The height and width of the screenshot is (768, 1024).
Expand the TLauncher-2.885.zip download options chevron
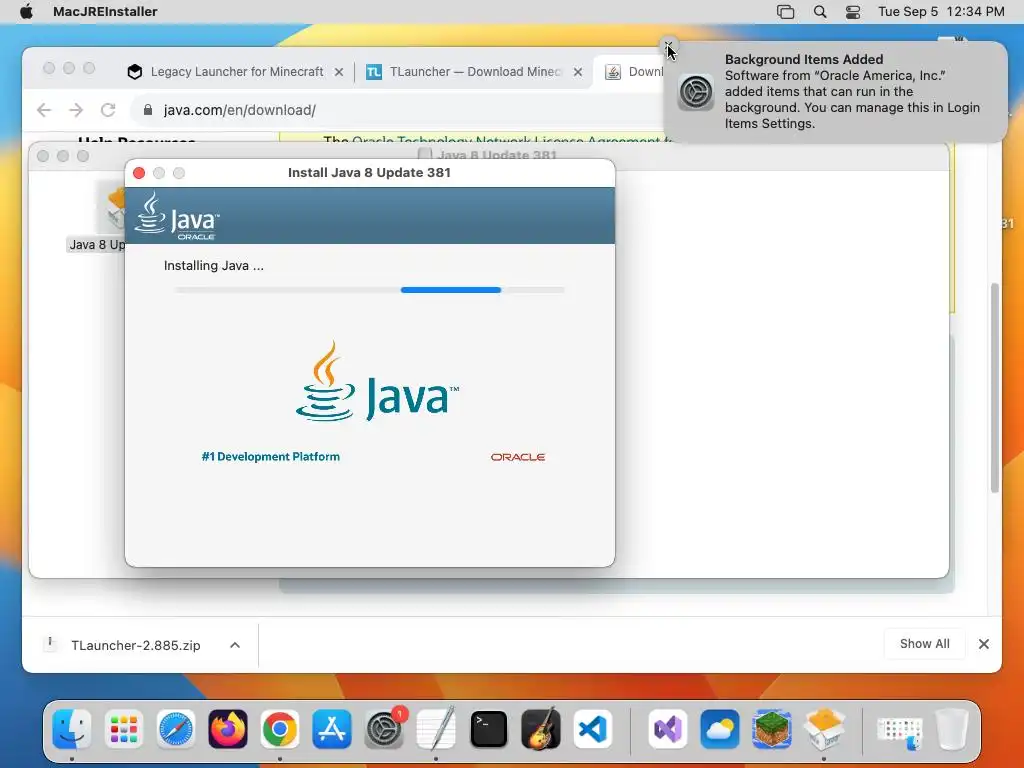(x=235, y=645)
